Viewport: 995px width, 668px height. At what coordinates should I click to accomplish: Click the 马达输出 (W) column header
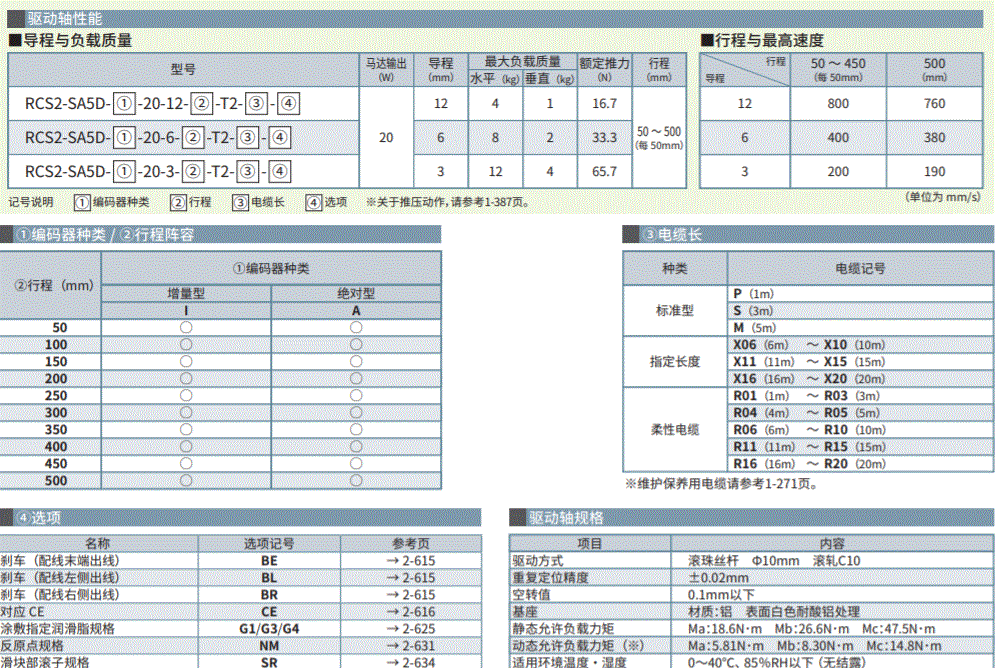coord(386,70)
